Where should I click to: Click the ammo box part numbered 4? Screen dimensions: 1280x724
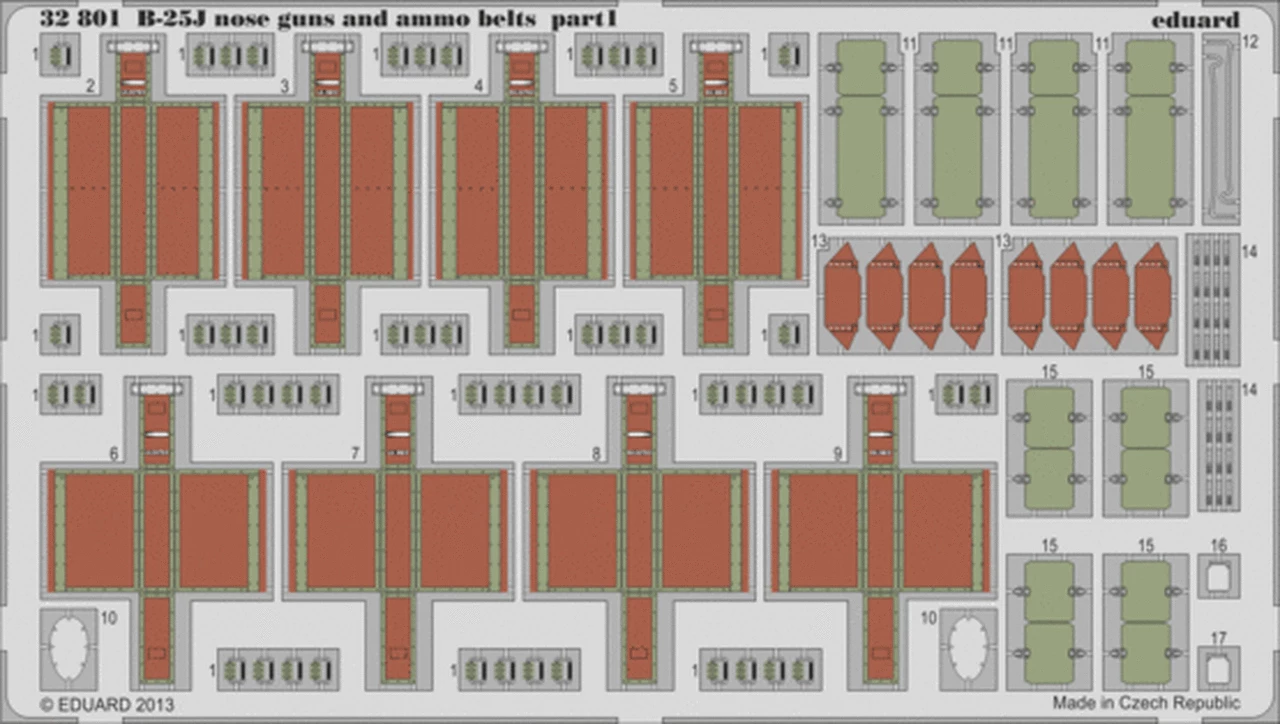coord(521,192)
